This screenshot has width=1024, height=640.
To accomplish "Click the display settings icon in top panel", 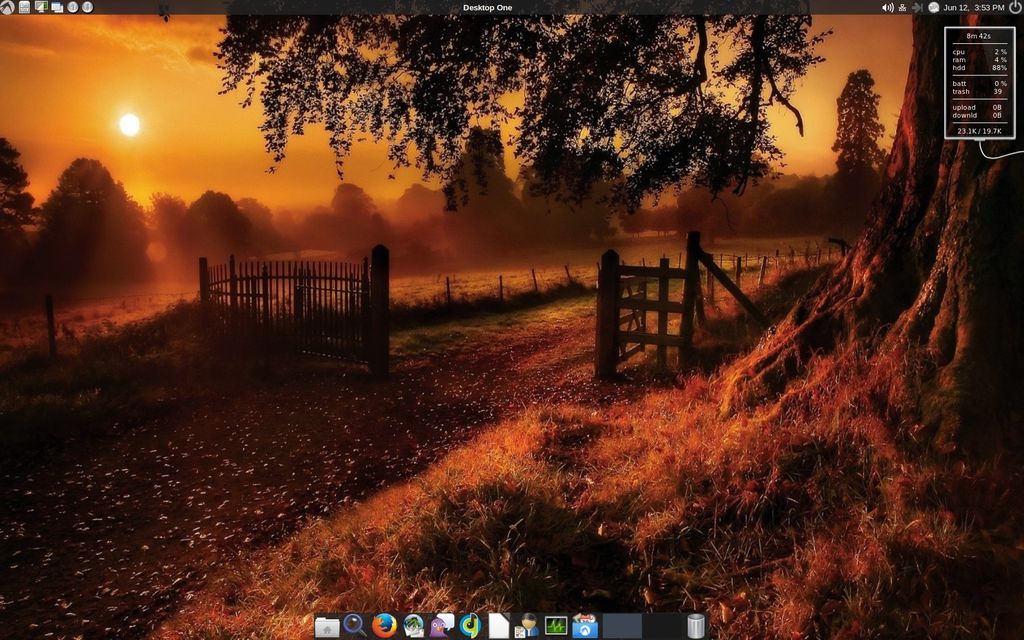I will (41, 7).
